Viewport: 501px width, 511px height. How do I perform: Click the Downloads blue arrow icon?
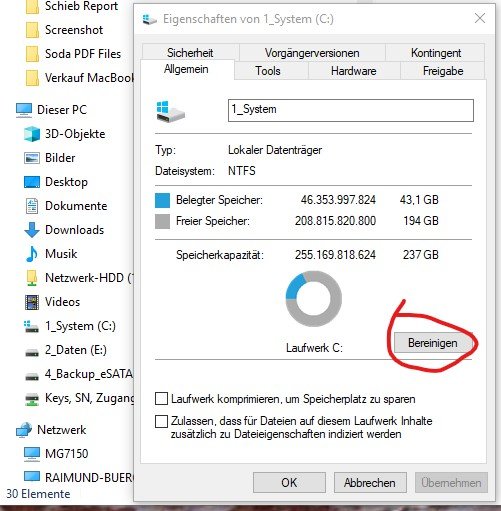point(32,230)
